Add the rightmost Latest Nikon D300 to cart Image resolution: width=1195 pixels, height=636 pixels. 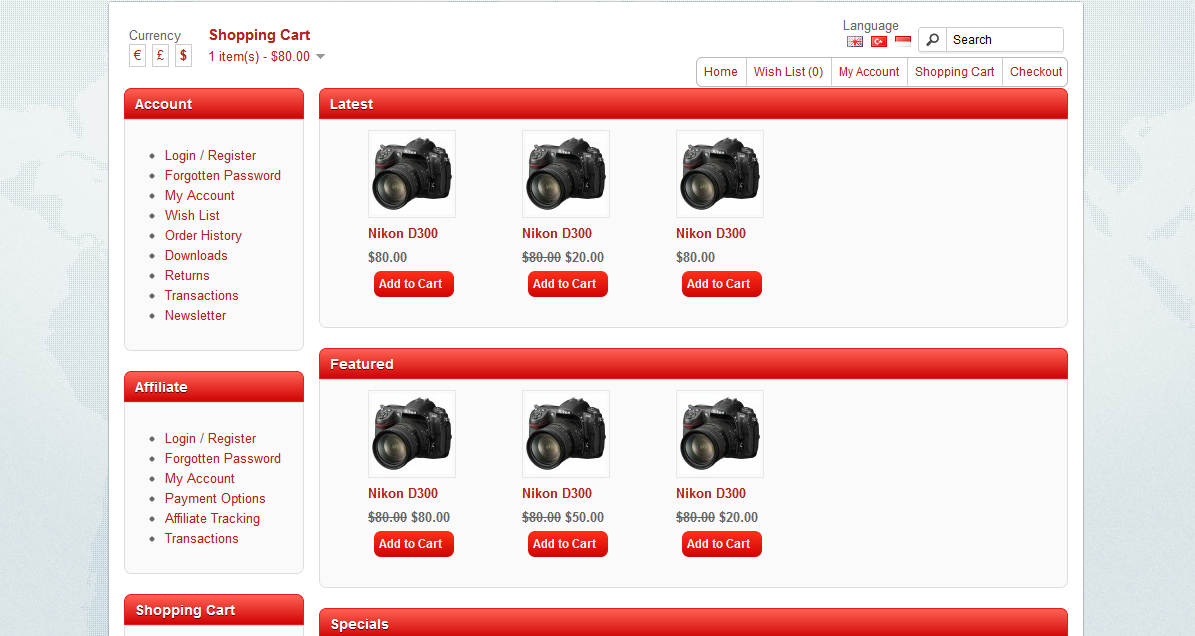point(721,284)
